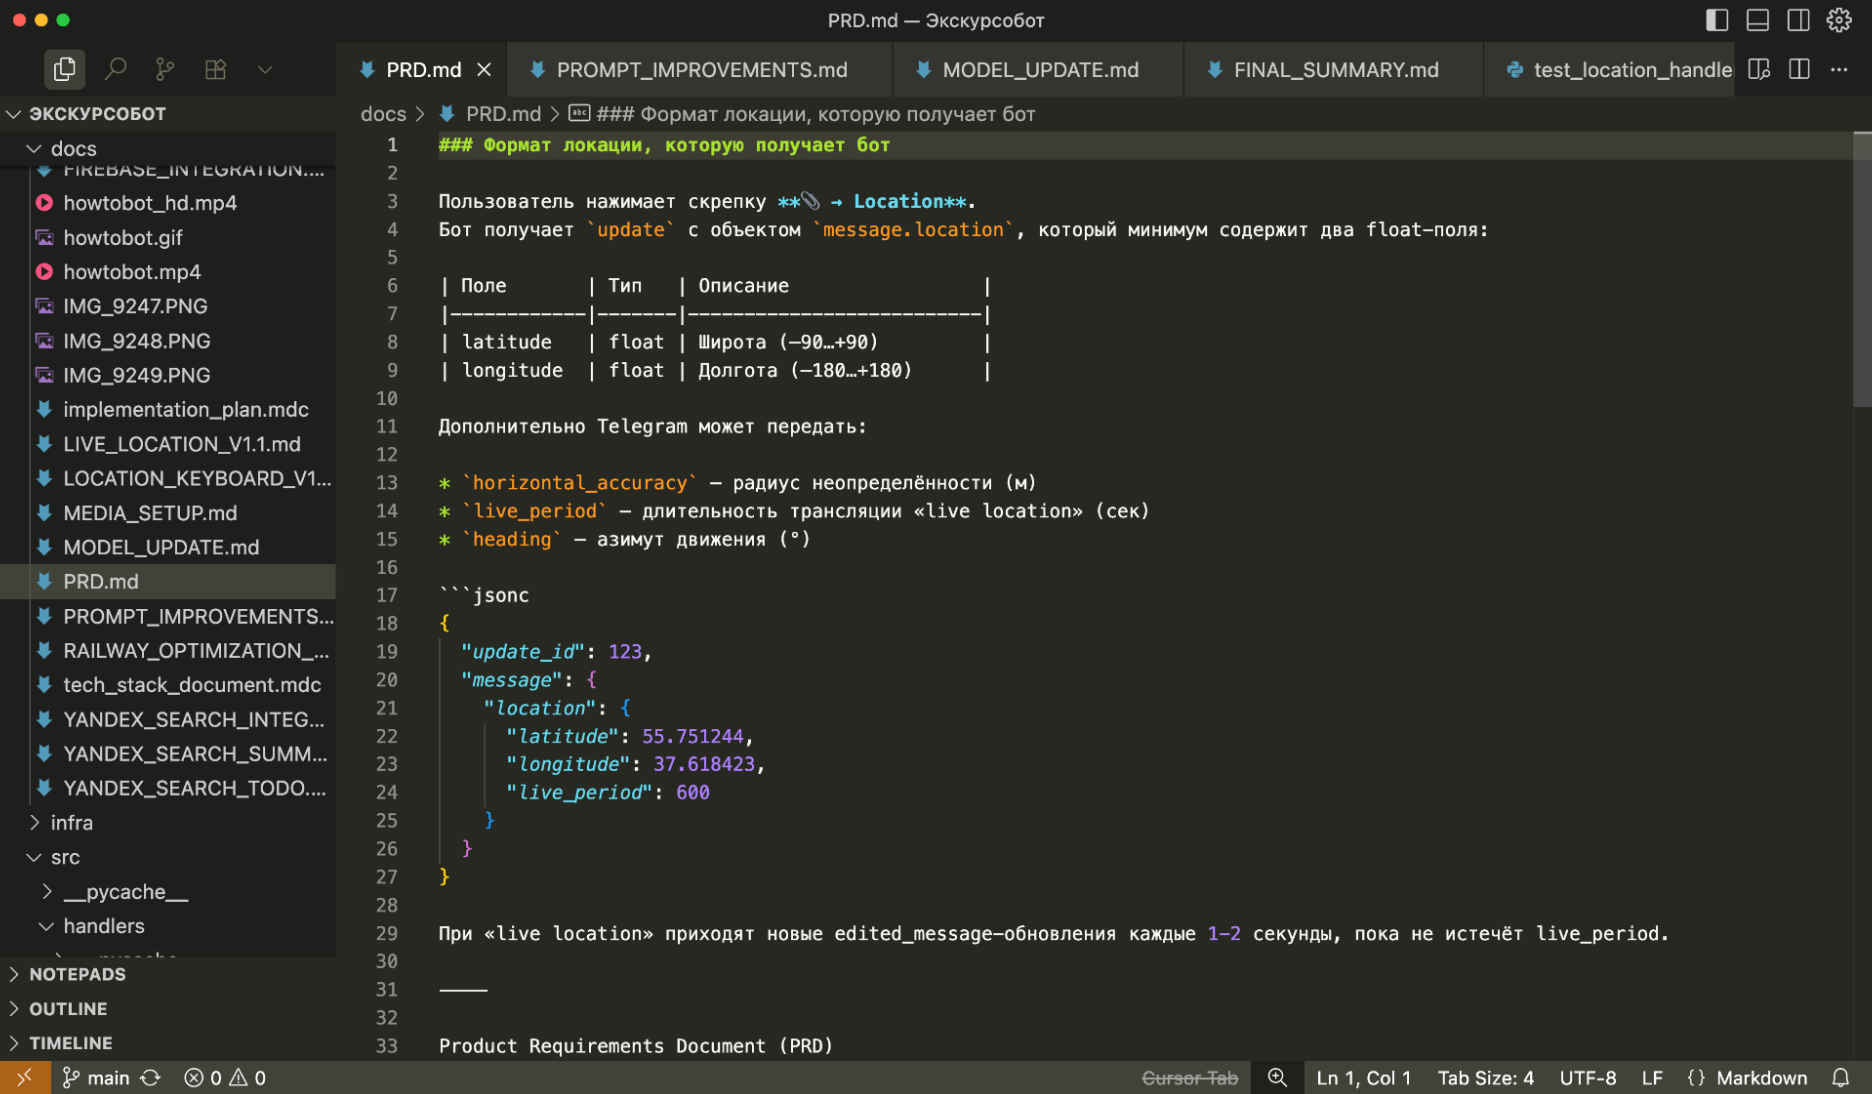Click the zoom magnifier in status bar
Viewport: 1872px width, 1094px height.
point(1277,1078)
